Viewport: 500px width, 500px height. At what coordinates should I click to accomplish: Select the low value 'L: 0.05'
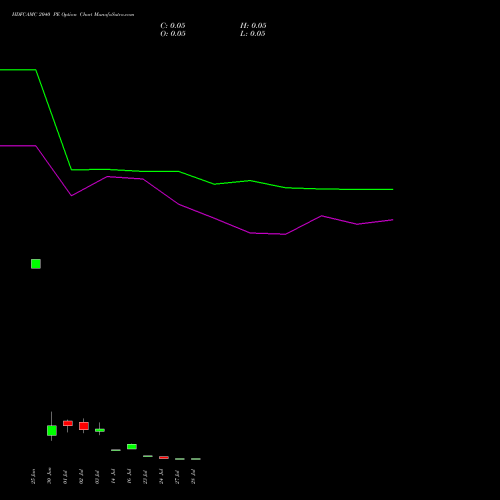[x=253, y=34]
